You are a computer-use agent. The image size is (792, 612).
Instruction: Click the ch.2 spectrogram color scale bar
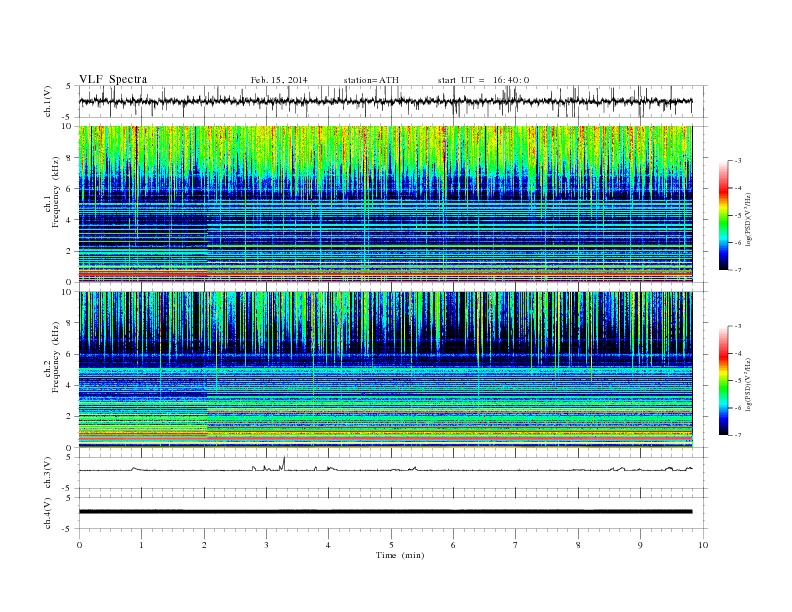point(724,380)
